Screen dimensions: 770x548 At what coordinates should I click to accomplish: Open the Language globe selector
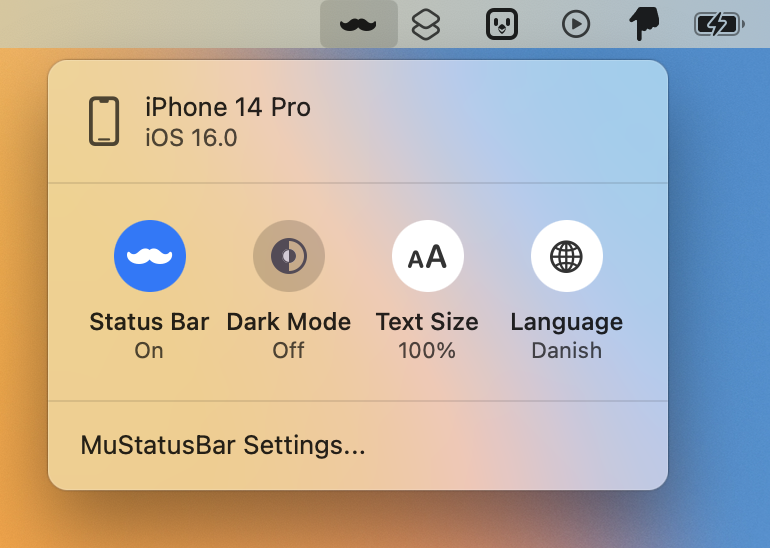pyautogui.click(x=567, y=256)
